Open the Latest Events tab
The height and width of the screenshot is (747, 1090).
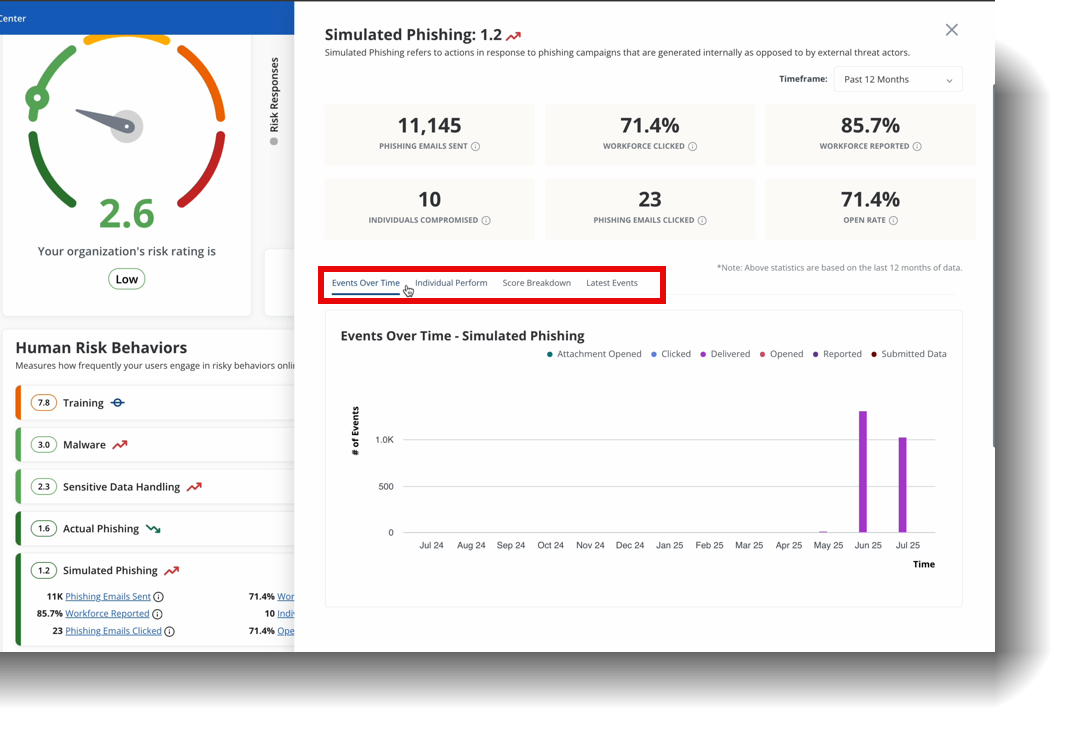(611, 283)
